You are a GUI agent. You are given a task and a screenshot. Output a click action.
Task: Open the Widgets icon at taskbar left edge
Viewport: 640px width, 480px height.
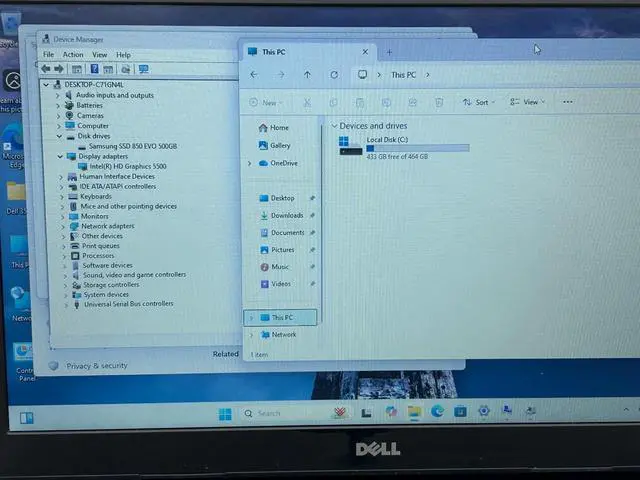(x=27, y=418)
